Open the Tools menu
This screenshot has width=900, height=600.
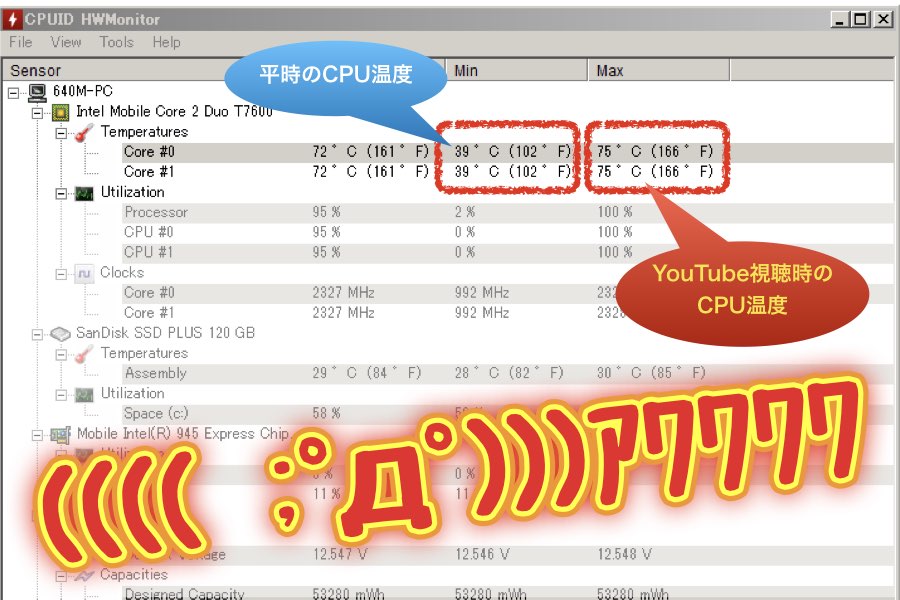(117, 42)
